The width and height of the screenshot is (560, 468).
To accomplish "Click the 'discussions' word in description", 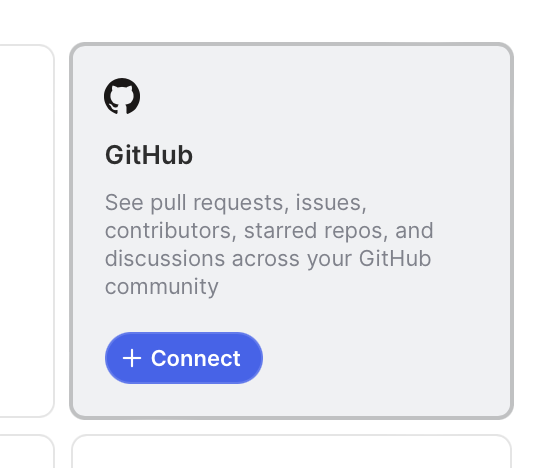I will [165, 259].
